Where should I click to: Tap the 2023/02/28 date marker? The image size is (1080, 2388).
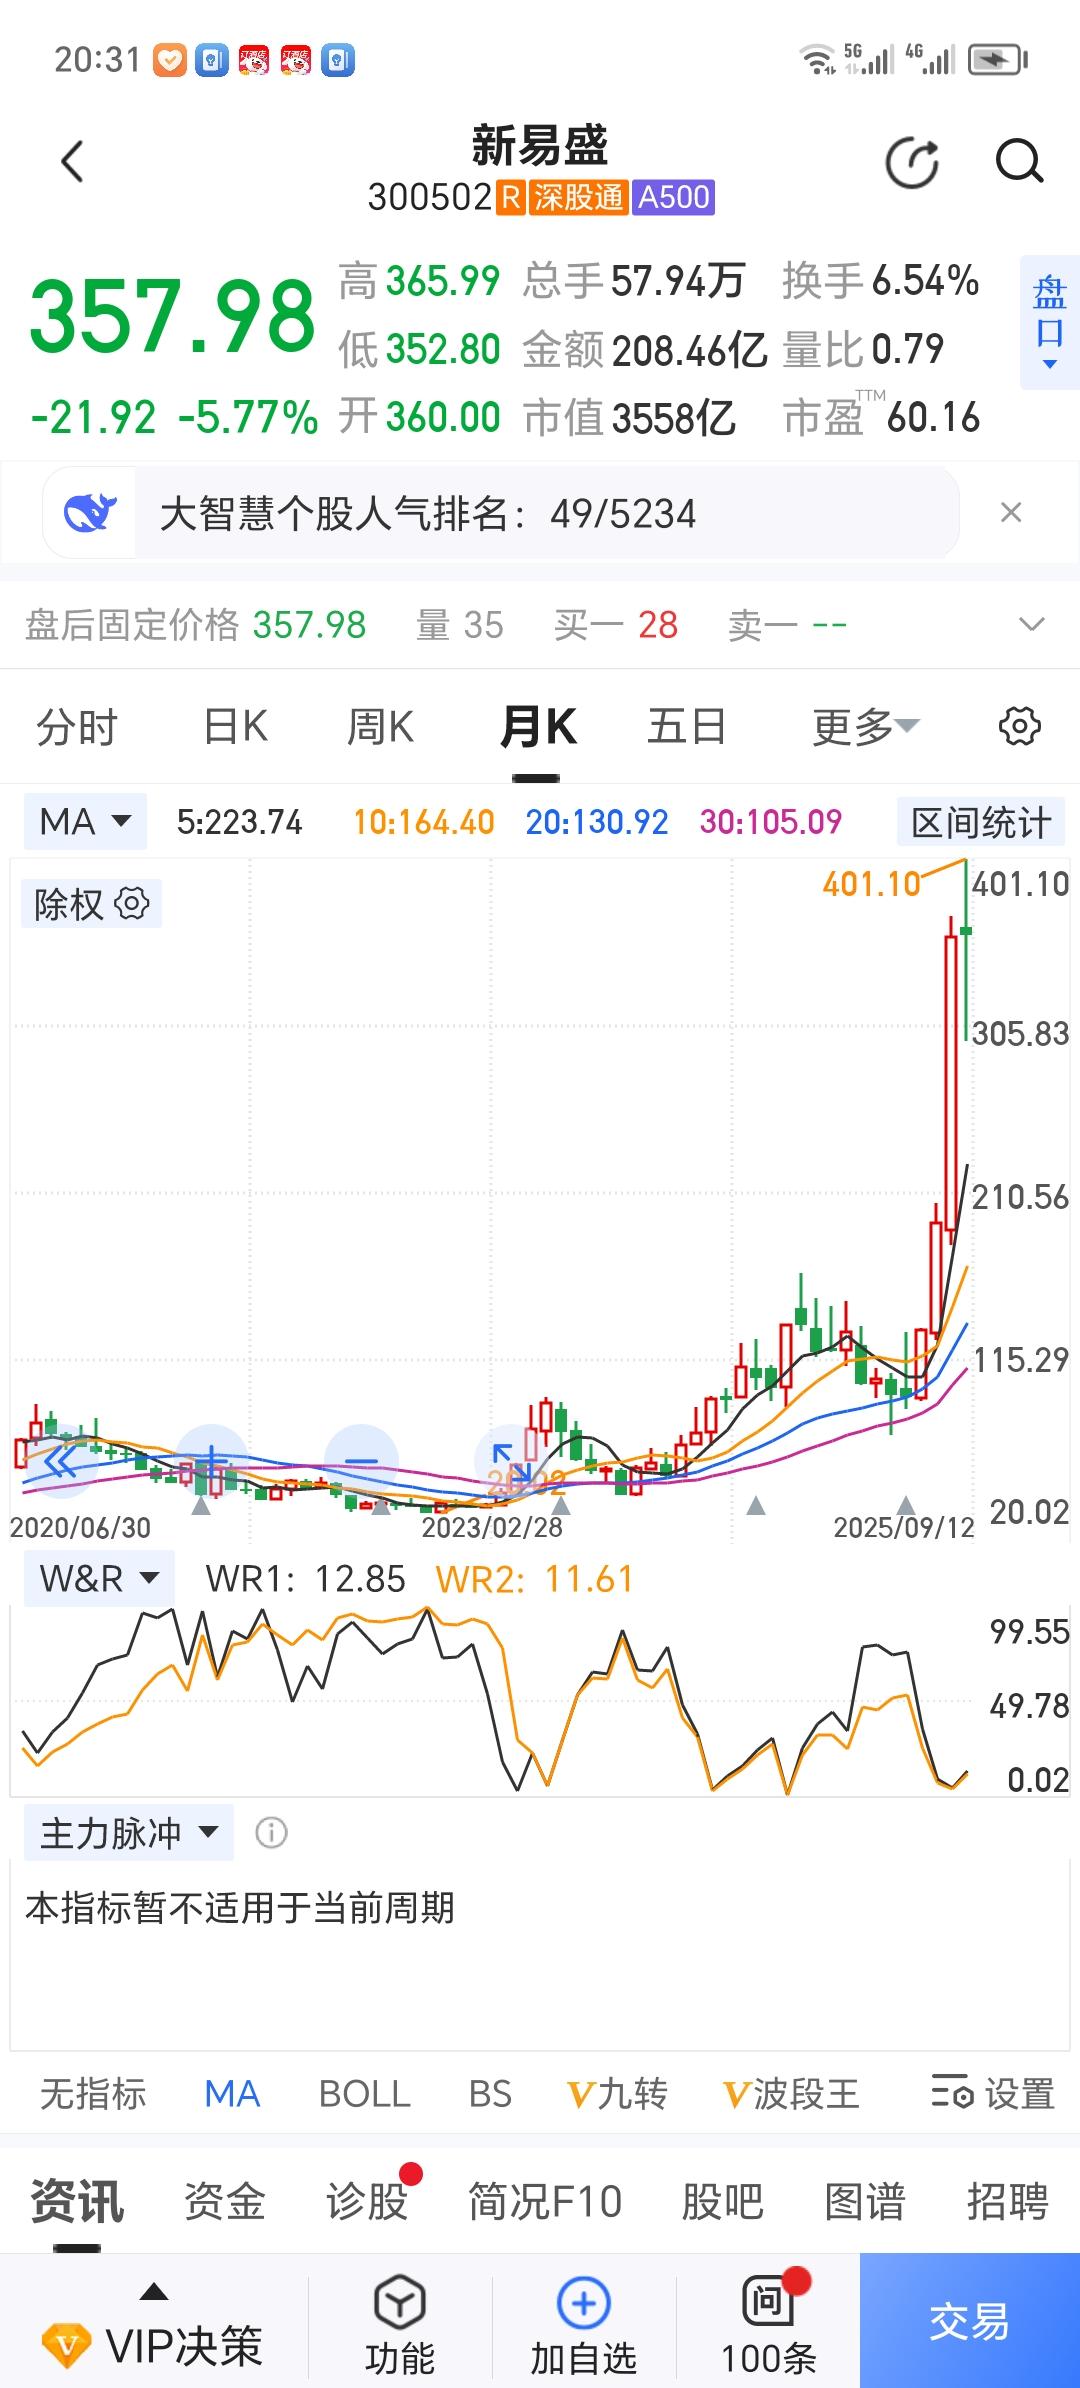click(491, 1527)
